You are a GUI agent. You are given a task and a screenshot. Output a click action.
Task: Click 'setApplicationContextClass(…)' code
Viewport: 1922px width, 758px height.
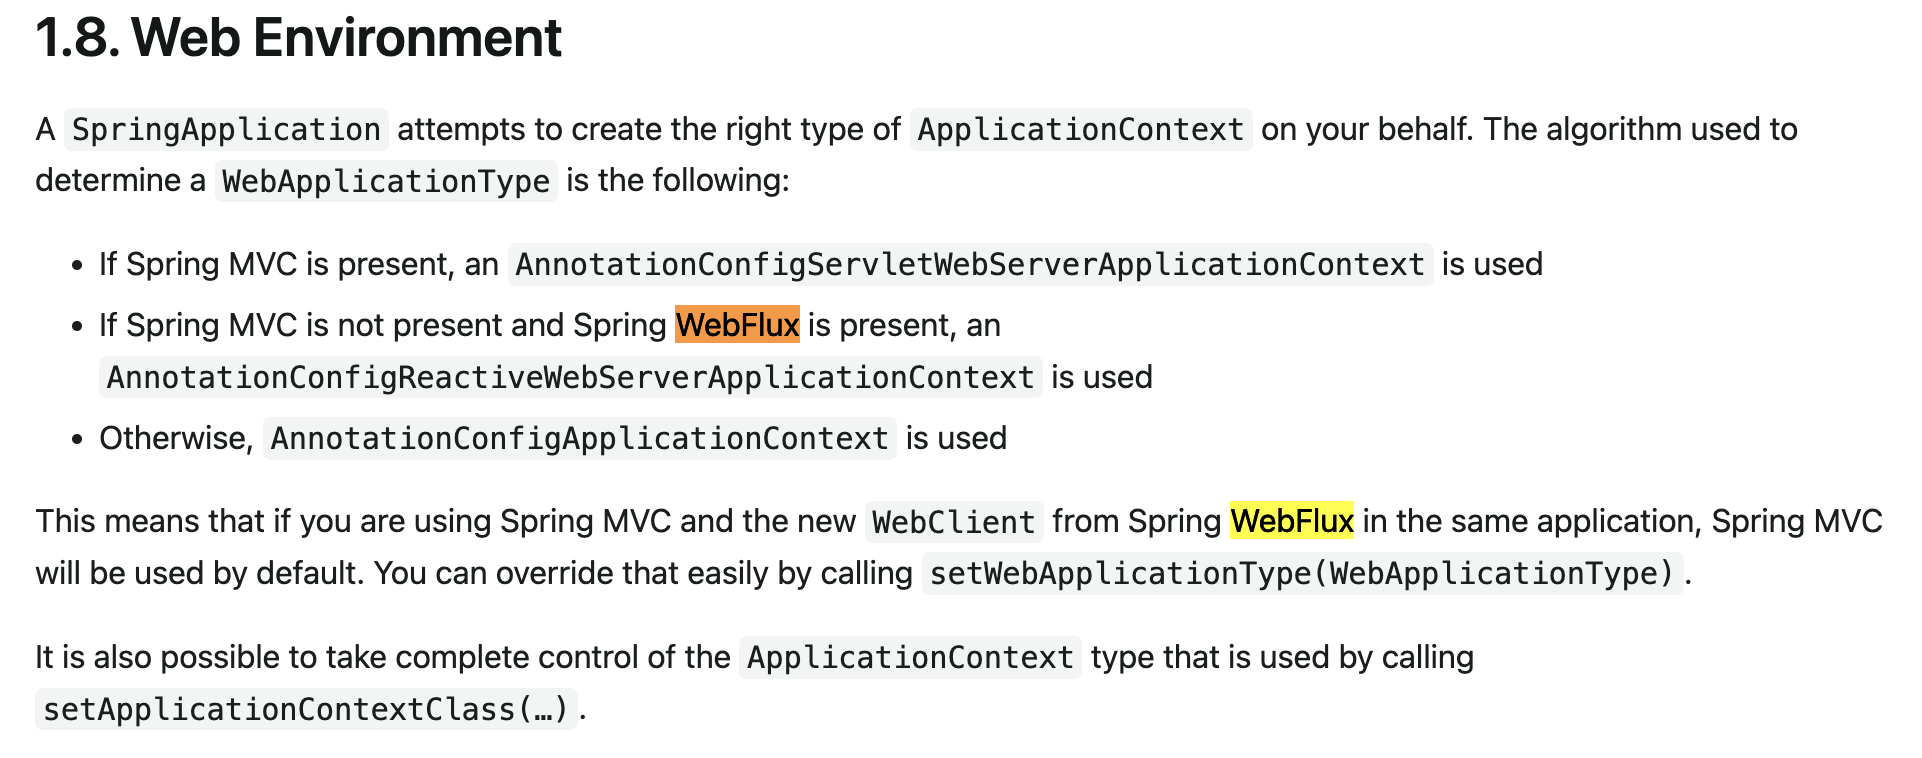point(306,710)
